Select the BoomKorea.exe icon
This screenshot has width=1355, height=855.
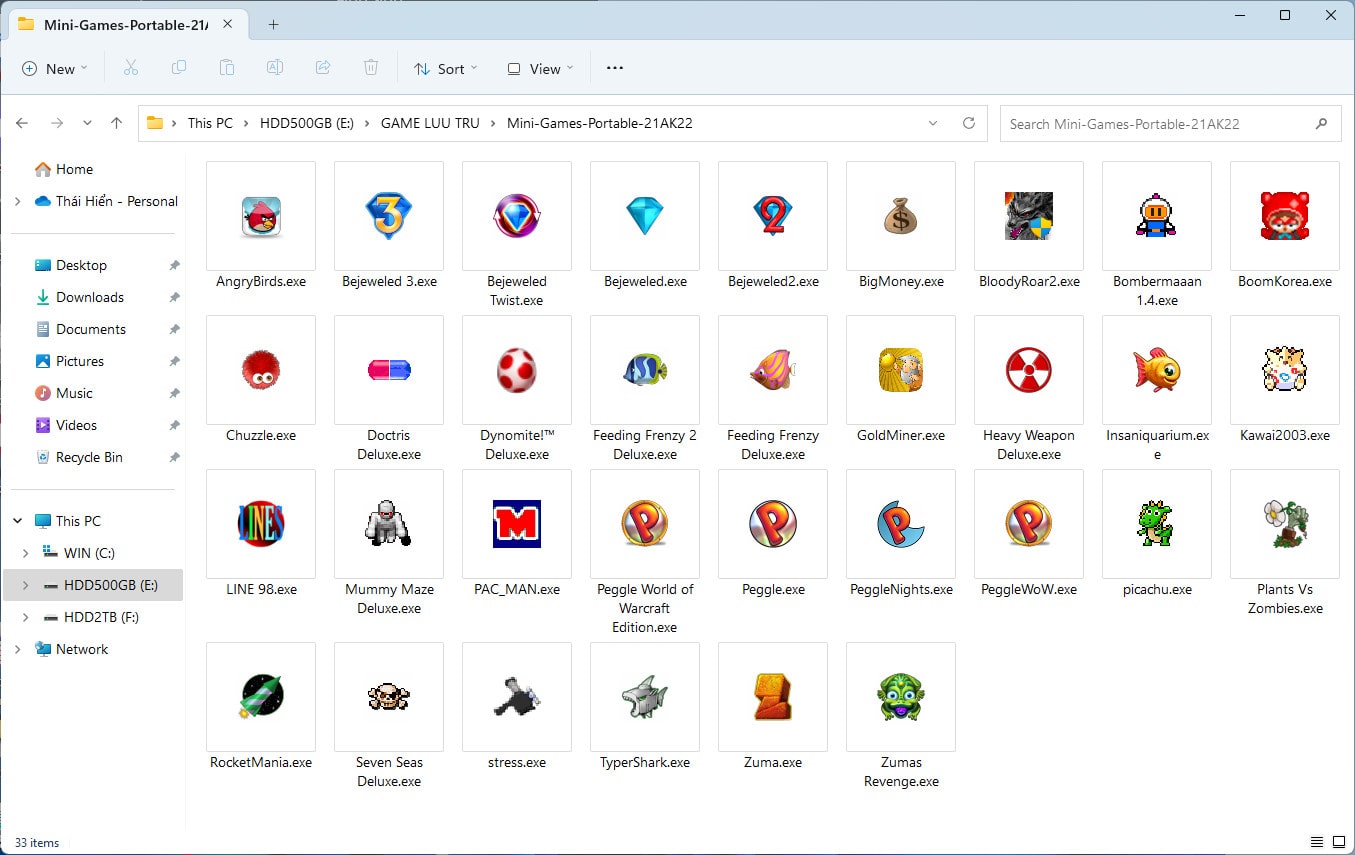1285,216
